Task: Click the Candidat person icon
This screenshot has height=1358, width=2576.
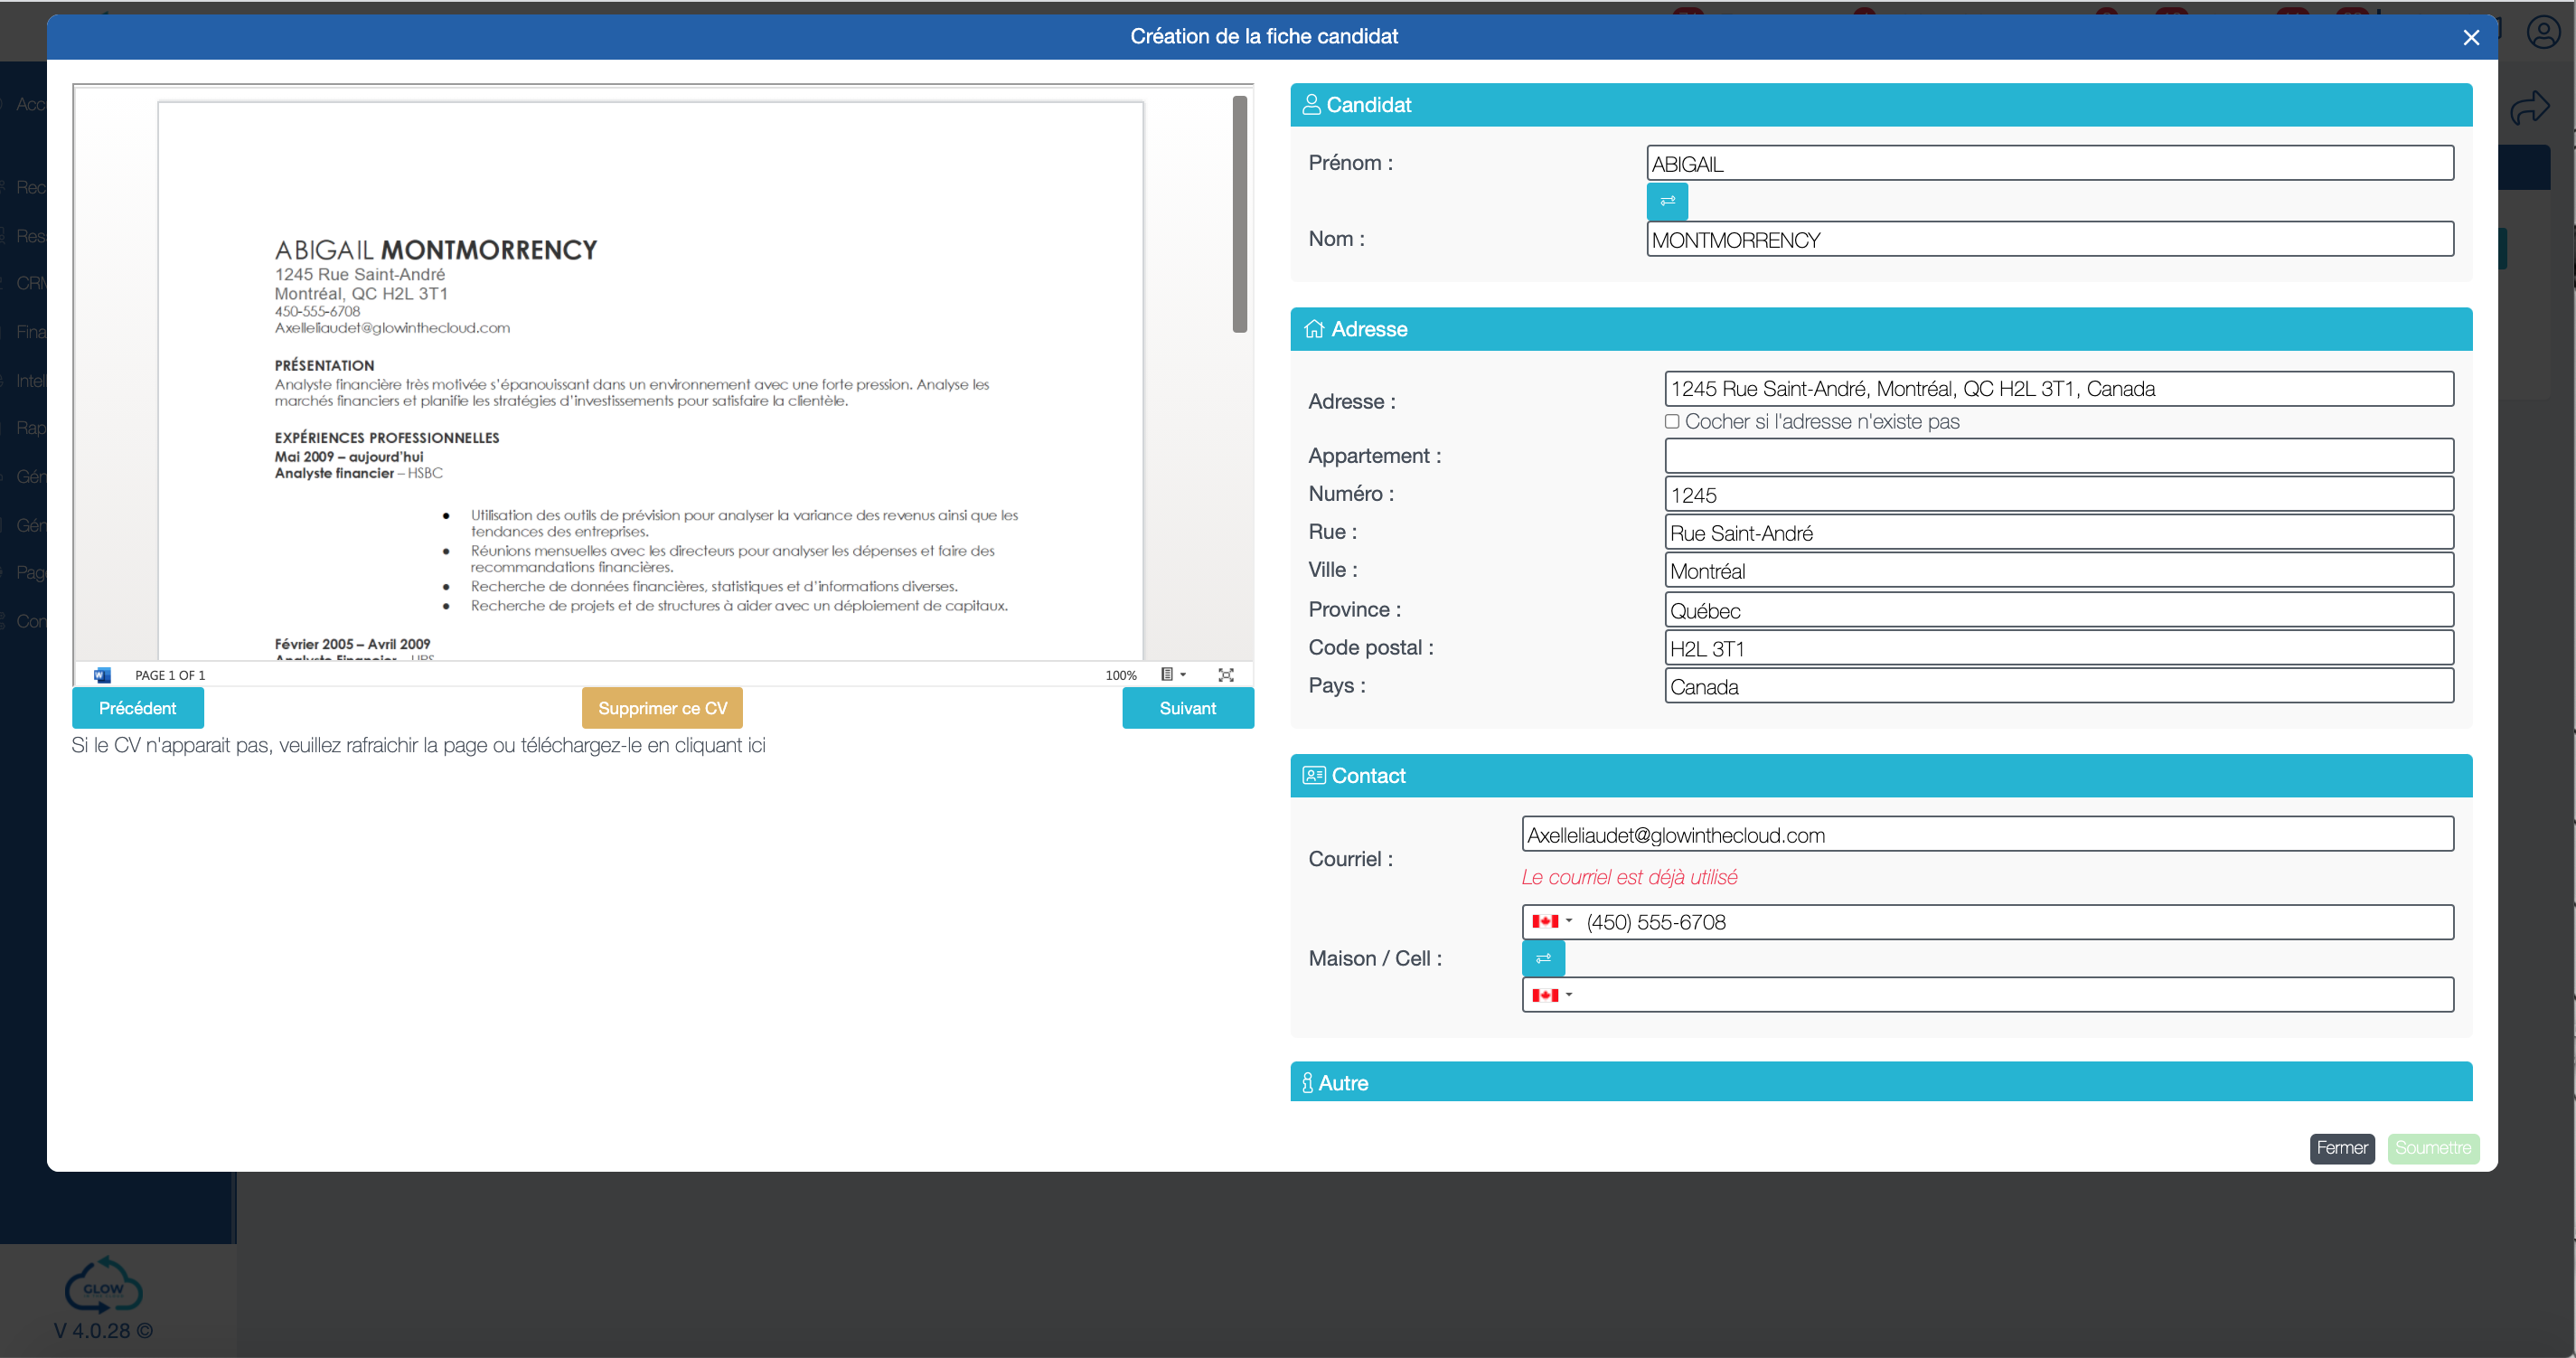Action: pos(1311,104)
